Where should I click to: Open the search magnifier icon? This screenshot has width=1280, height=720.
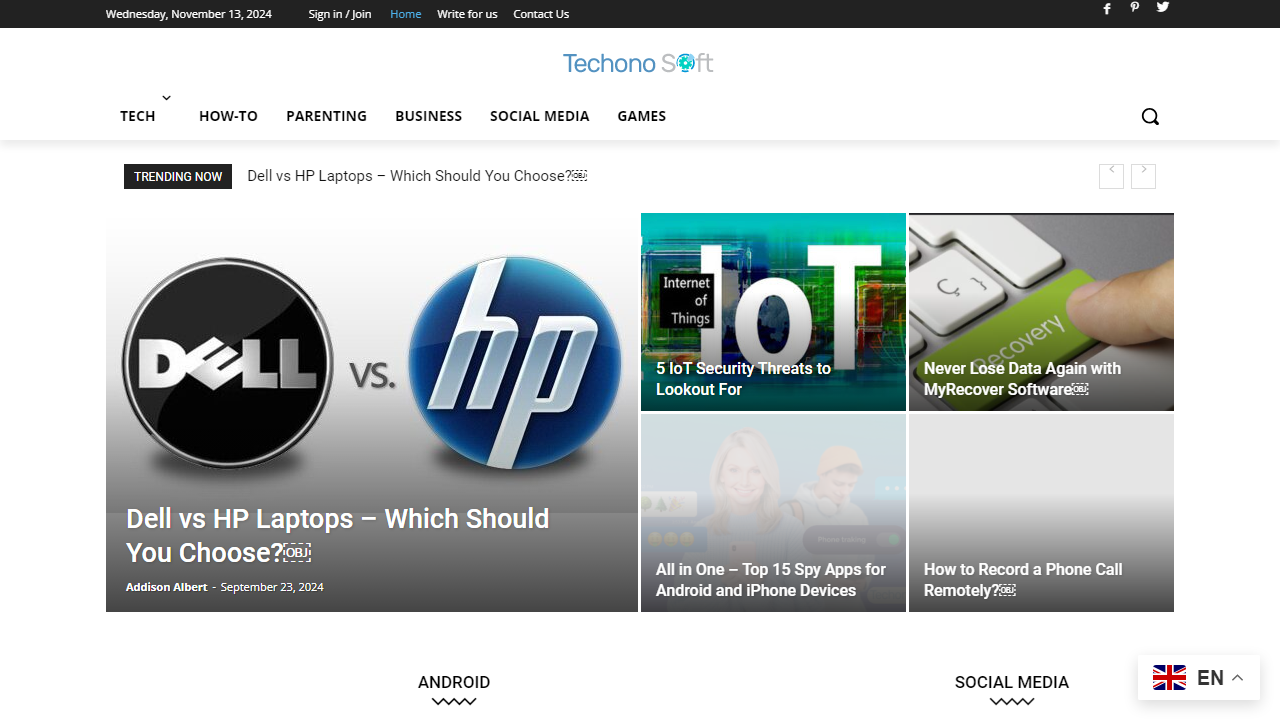tap(1150, 116)
